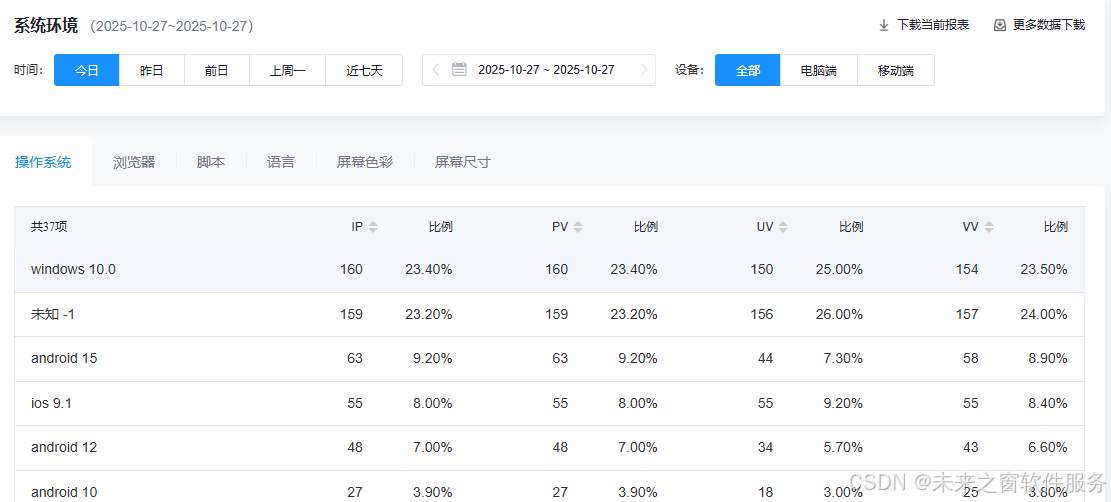Screen dimensions: 1111x502
Task: Click the android 15 row label
Action: click(x=64, y=359)
